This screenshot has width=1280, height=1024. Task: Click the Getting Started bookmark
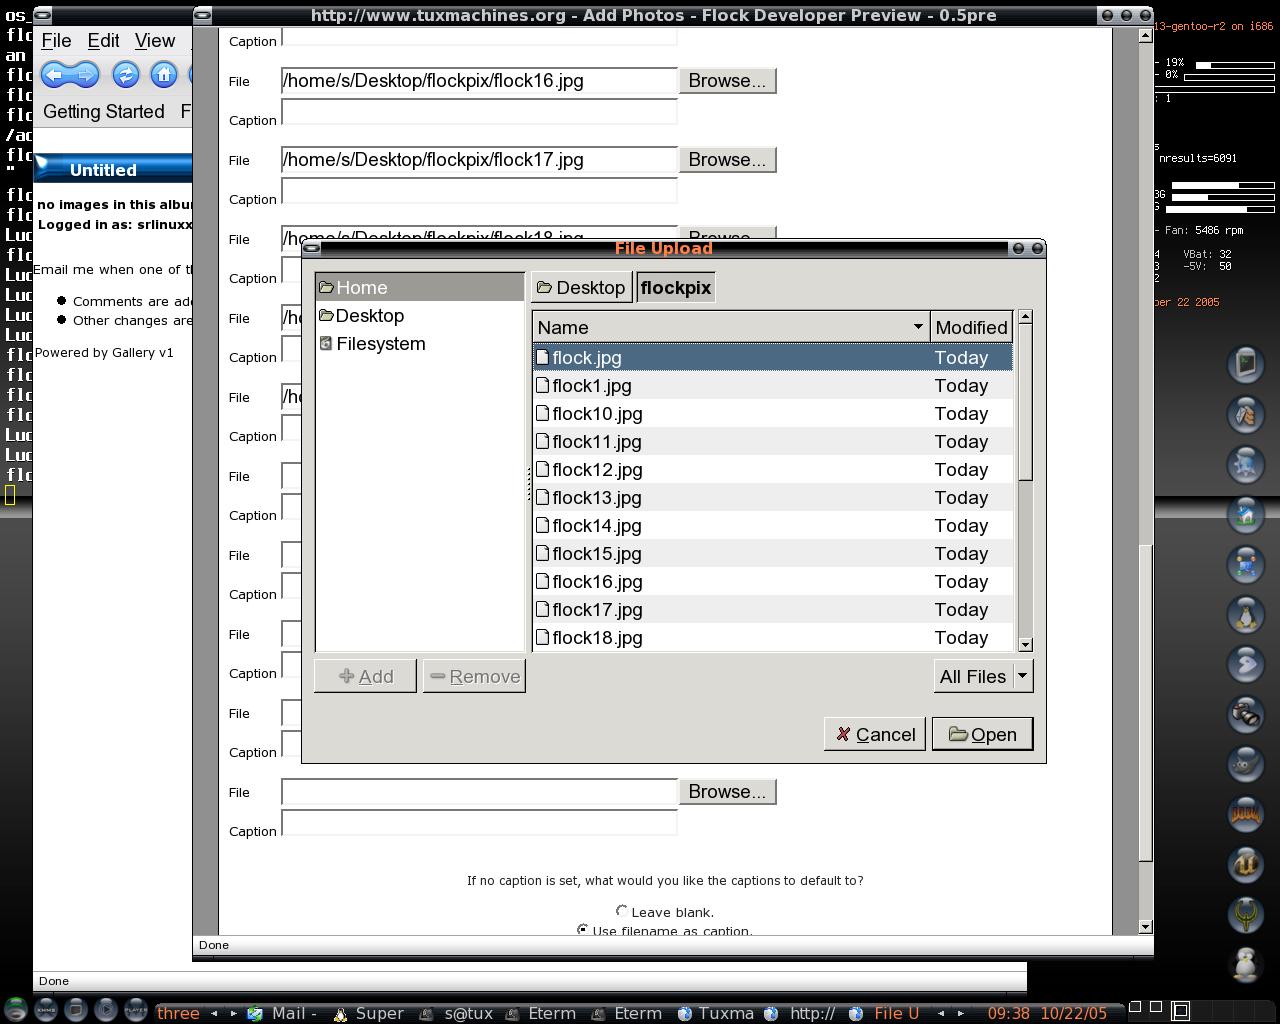coord(104,112)
